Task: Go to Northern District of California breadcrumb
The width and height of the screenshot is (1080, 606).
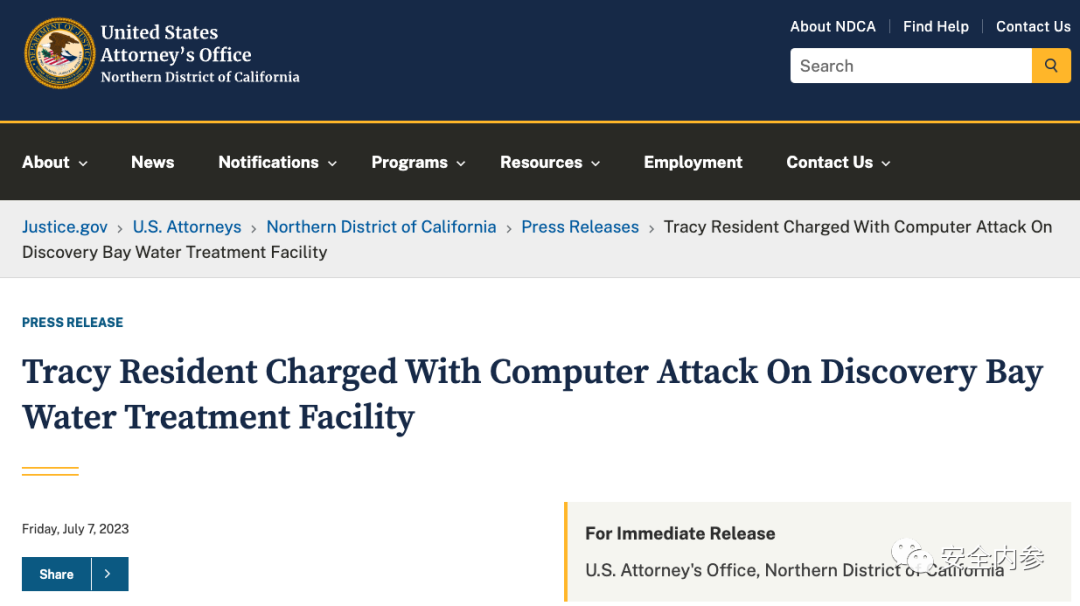Action: point(381,227)
